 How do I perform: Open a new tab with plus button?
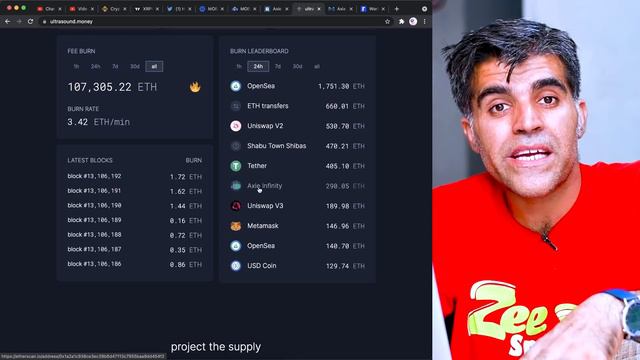(396, 9)
